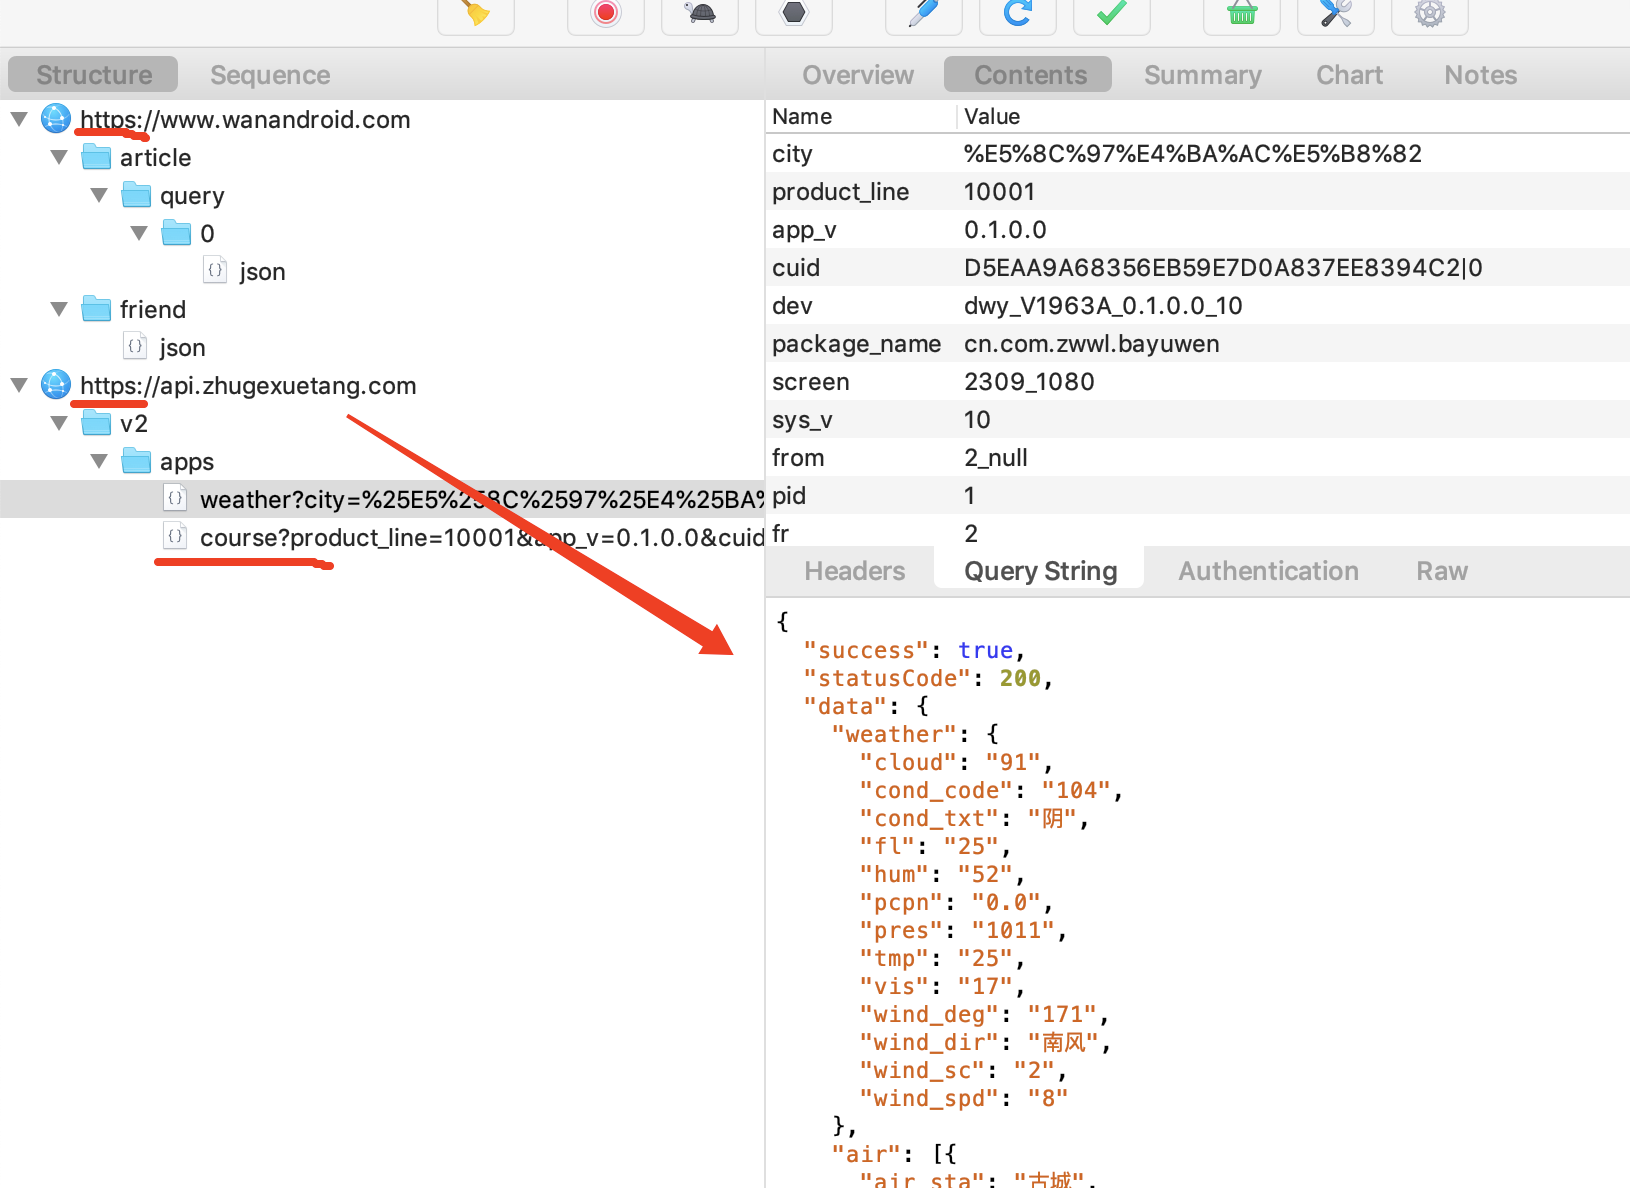Click the "wind_deg": "171" line in the response
Image resolution: width=1630 pixels, height=1188 pixels.
pos(984,1014)
